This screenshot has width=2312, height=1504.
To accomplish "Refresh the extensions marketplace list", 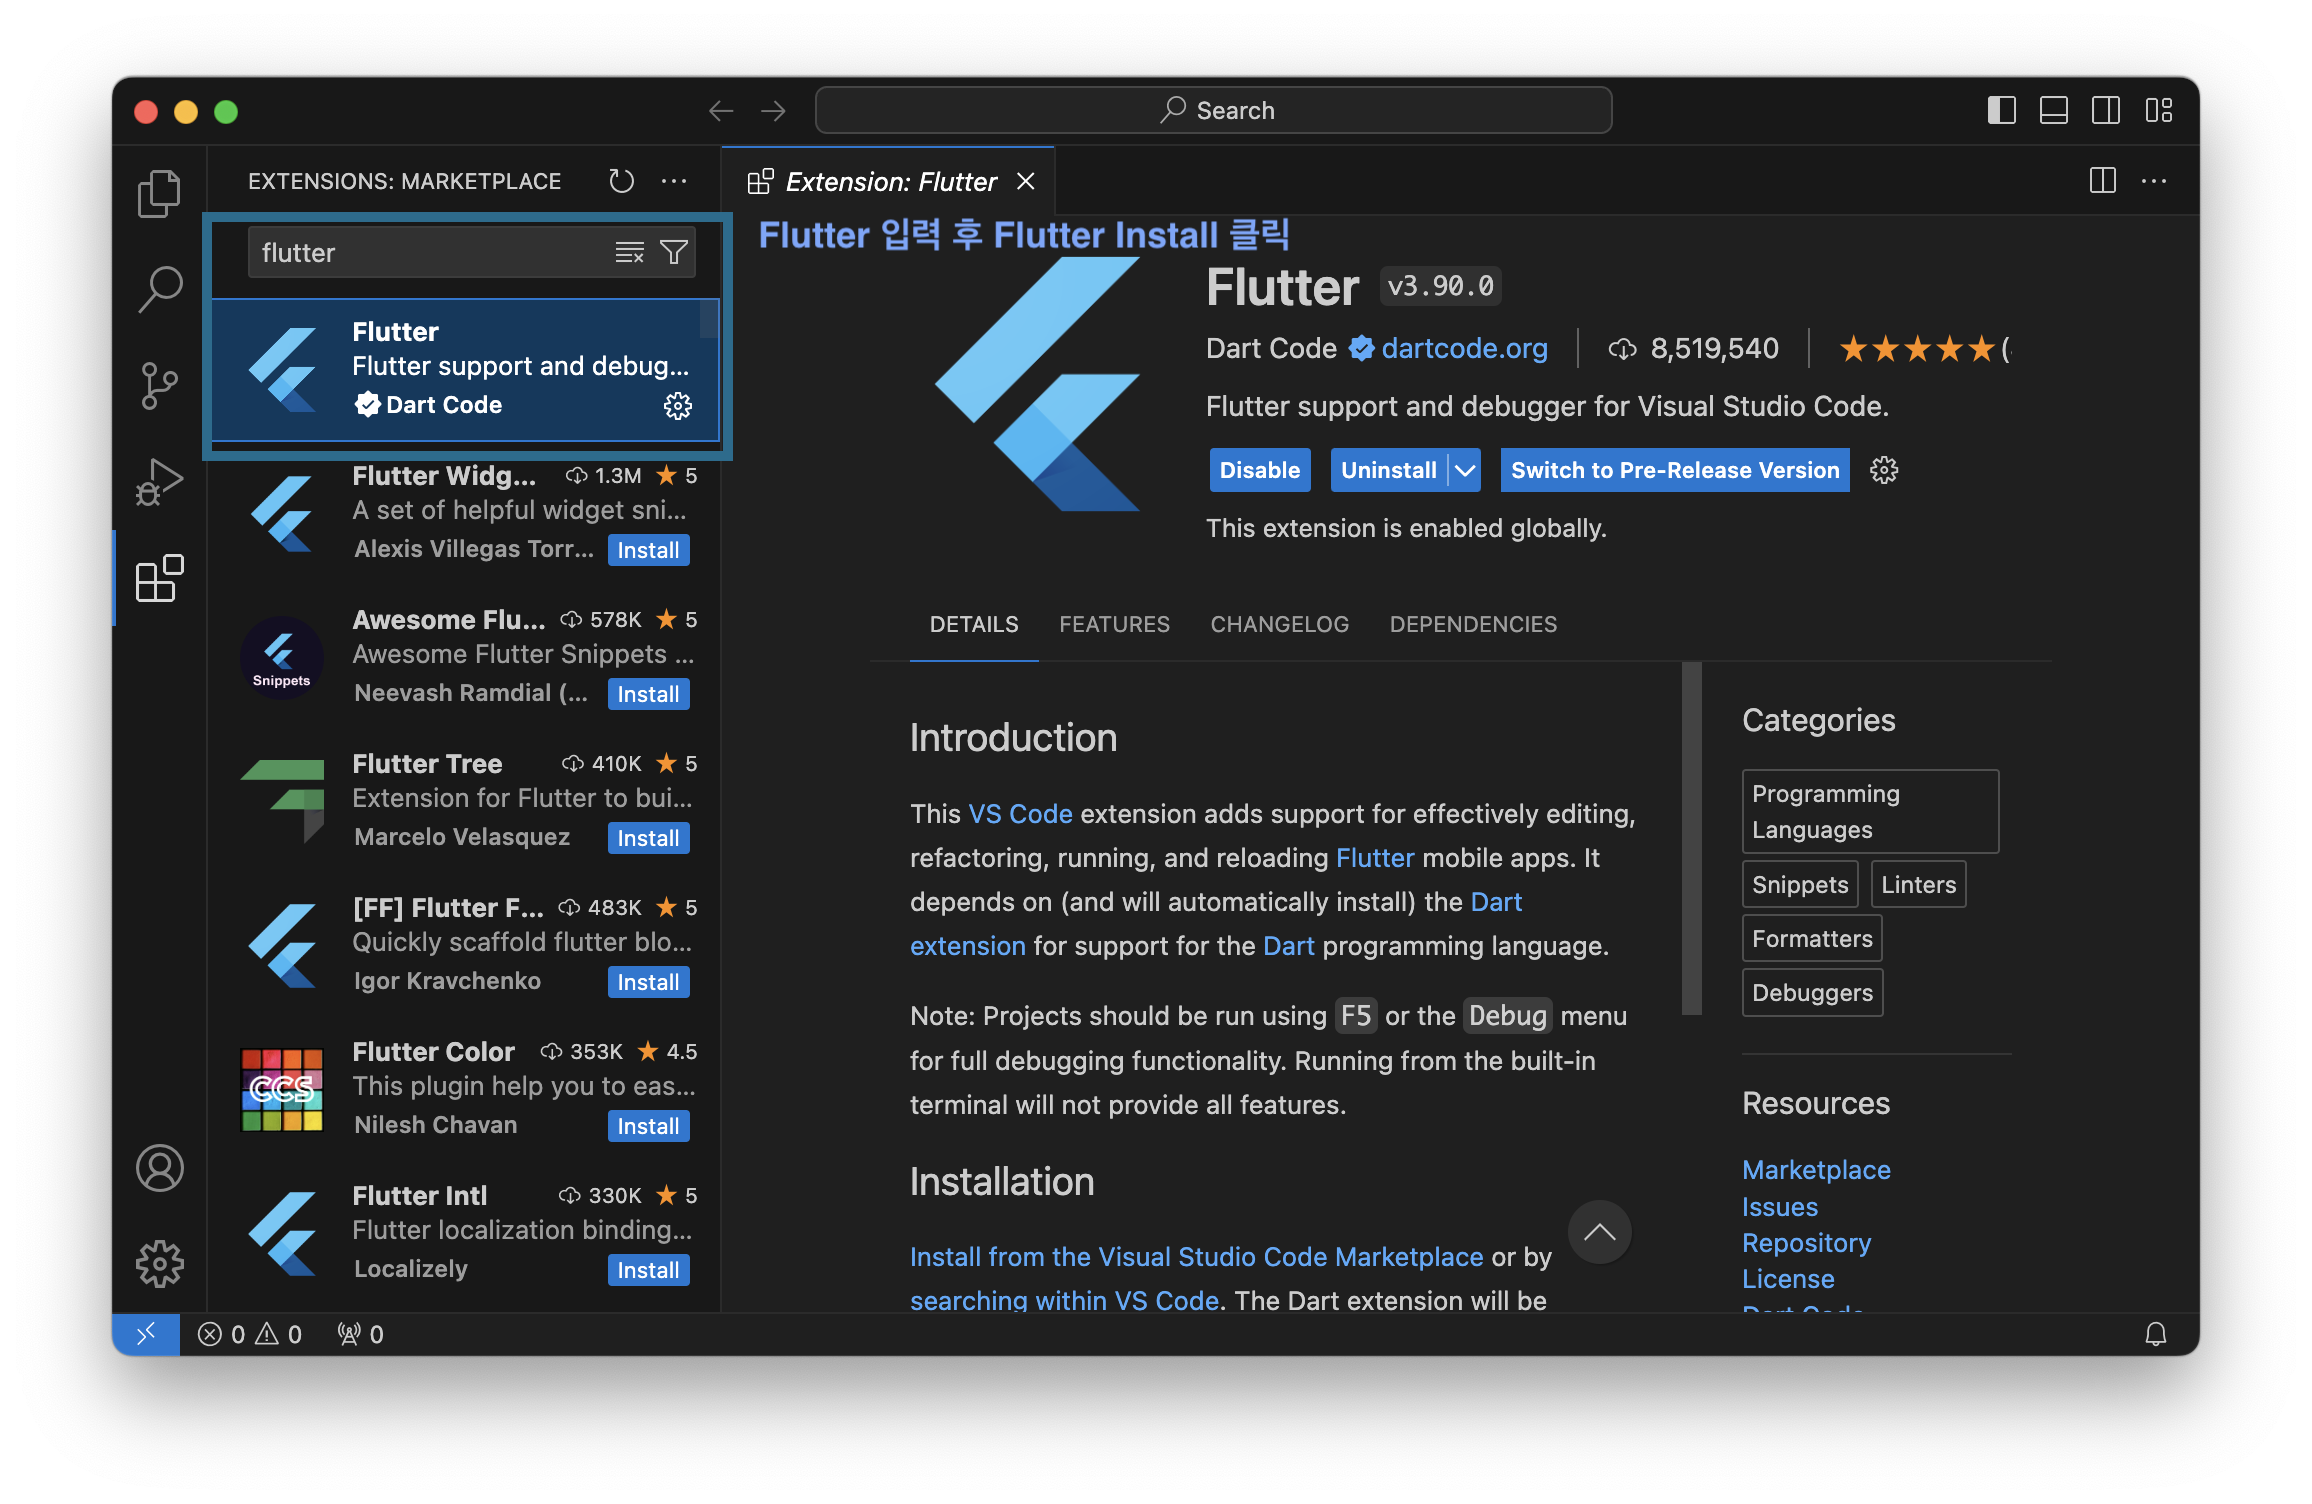I will tap(622, 181).
